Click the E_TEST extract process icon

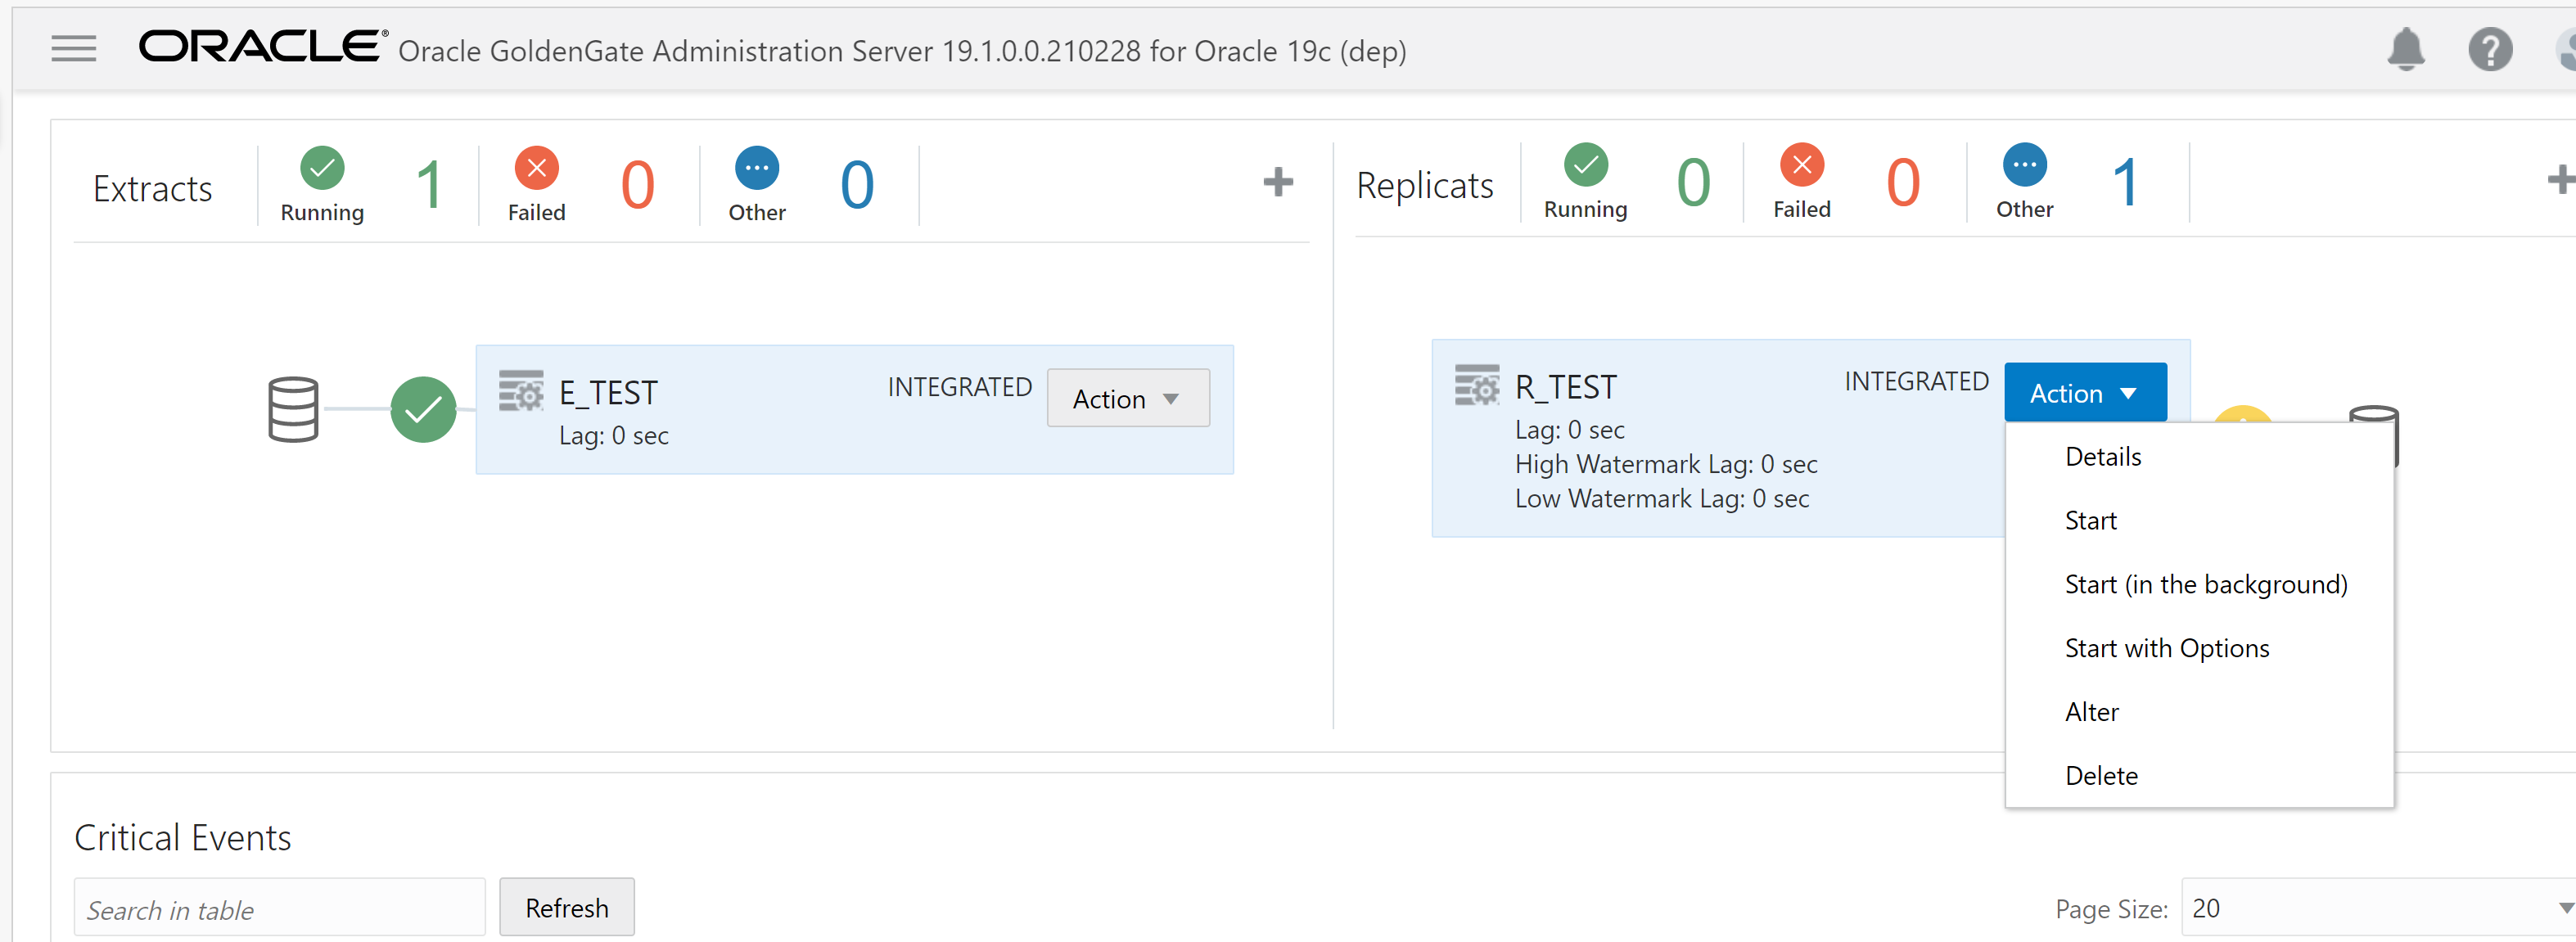521,391
